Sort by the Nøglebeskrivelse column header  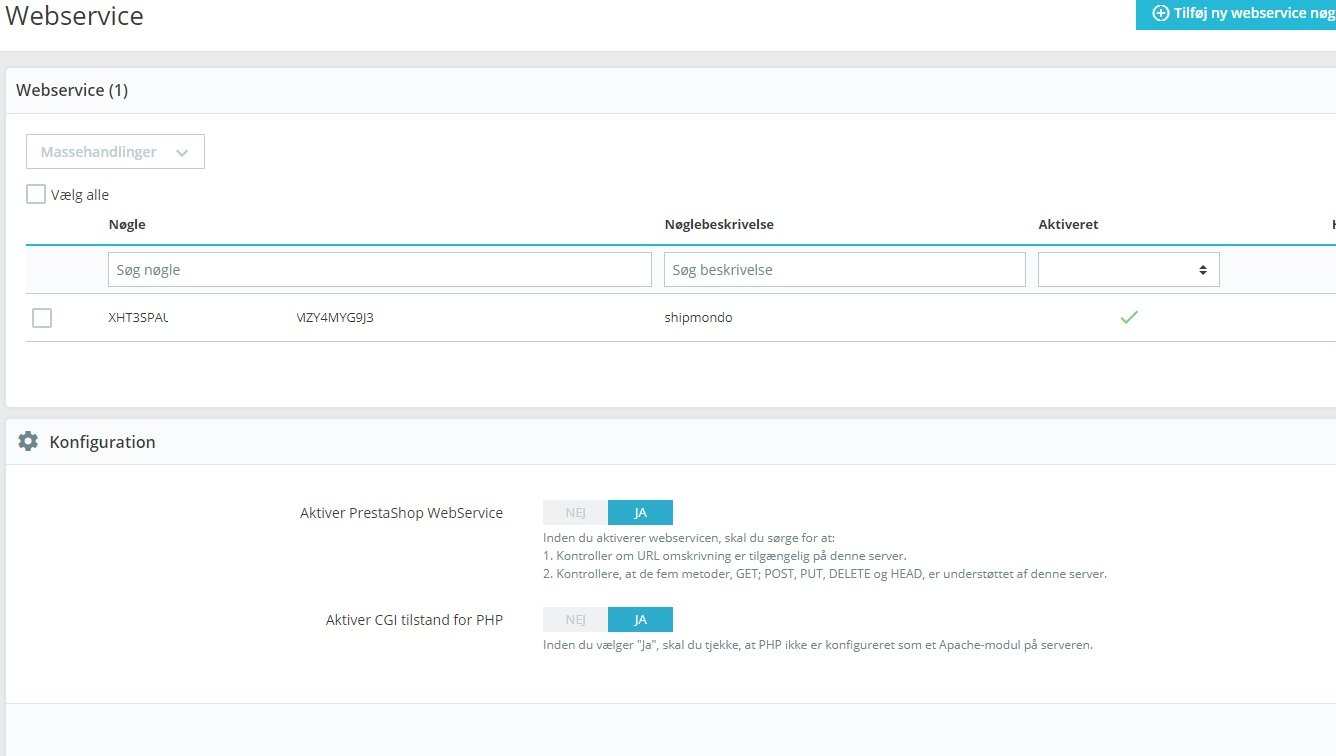tap(719, 224)
